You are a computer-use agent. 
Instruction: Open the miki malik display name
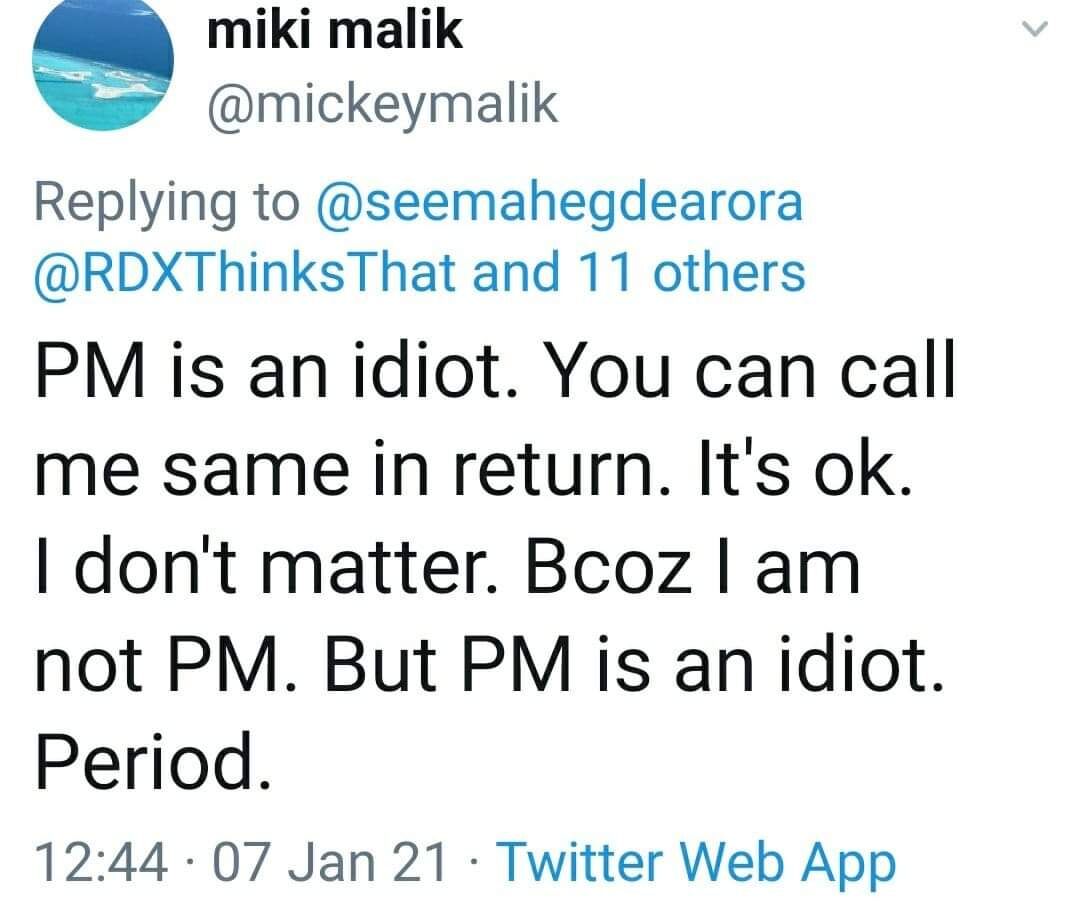[x=335, y=32]
